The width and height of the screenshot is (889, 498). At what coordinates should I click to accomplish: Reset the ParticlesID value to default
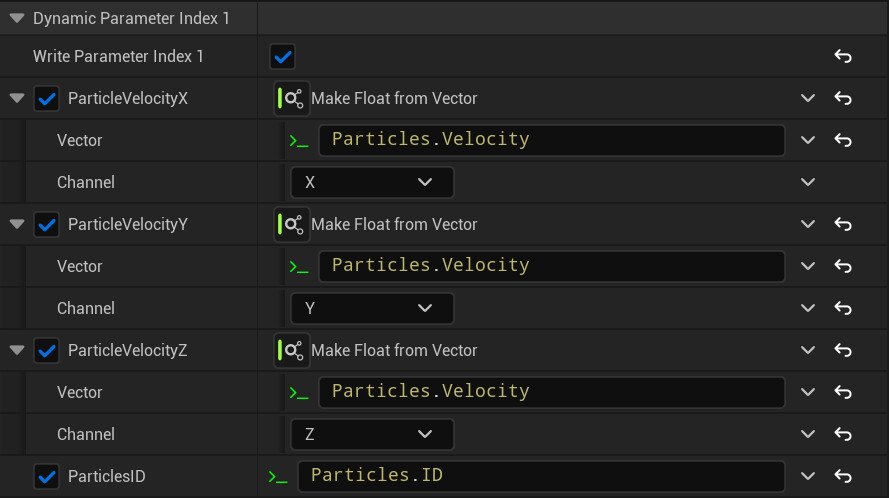[842, 476]
